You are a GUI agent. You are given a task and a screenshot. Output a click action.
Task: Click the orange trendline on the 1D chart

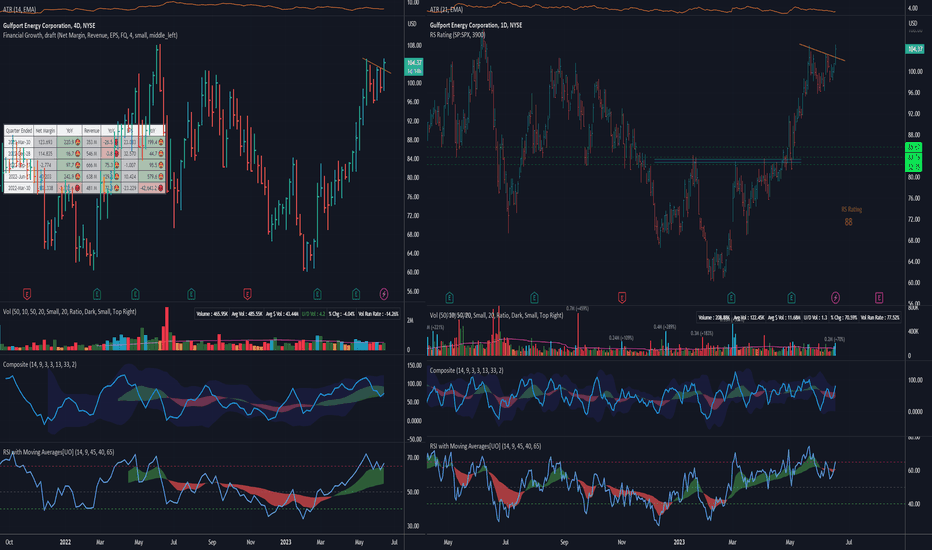pyautogui.click(x=822, y=52)
